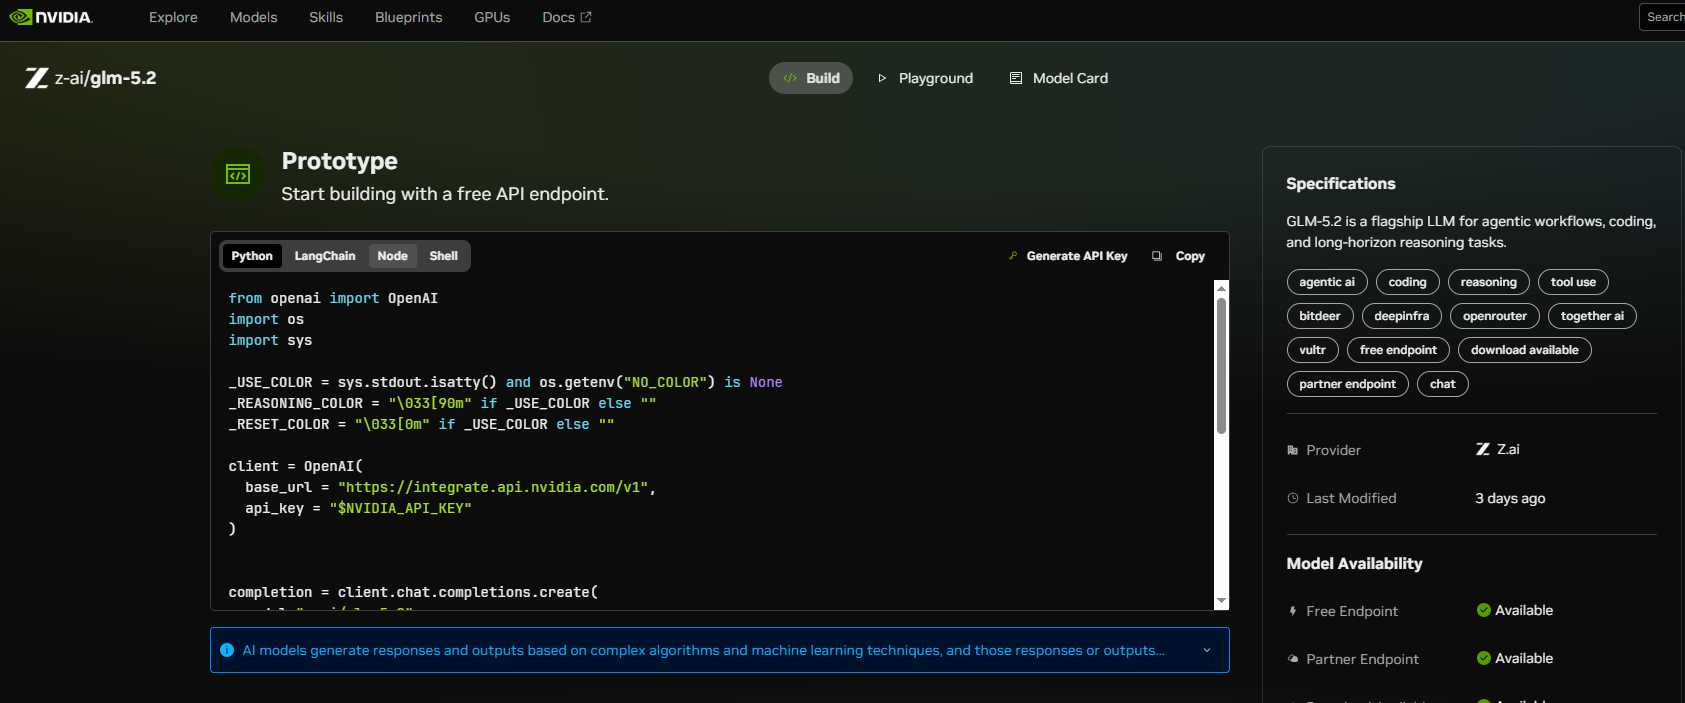Click the code panel vertical scrollbar thumb
1685x703 pixels.
pyautogui.click(x=1221, y=366)
